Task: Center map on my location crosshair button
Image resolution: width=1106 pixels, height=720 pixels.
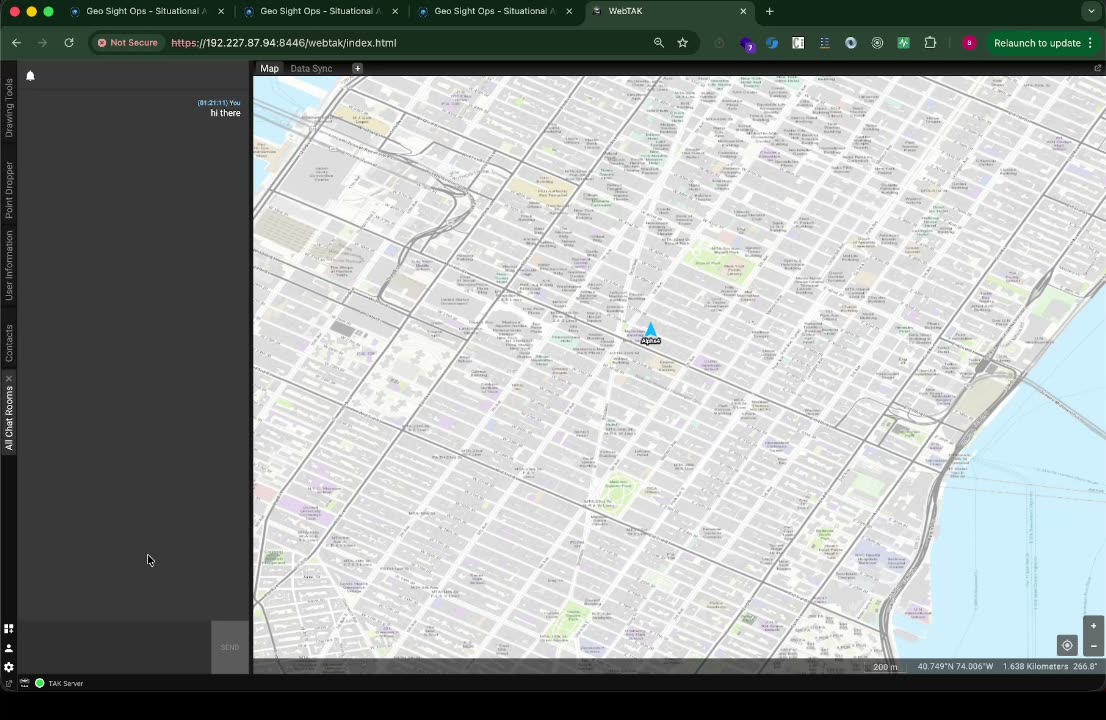Action: point(1067,645)
